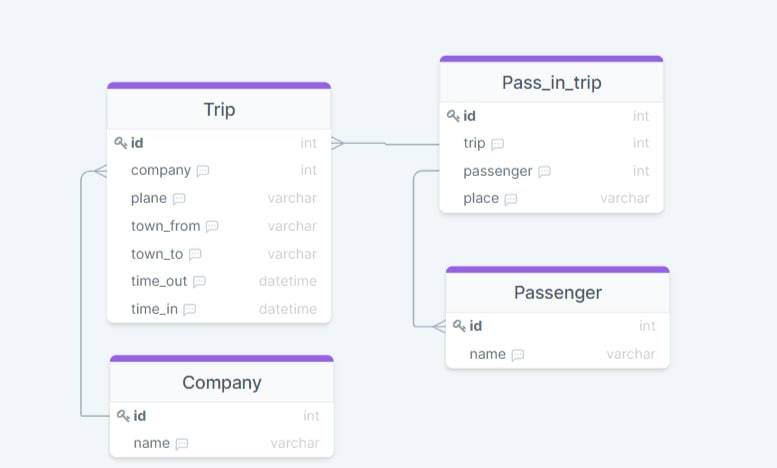Click the key icon in Trip table

[121, 143]
